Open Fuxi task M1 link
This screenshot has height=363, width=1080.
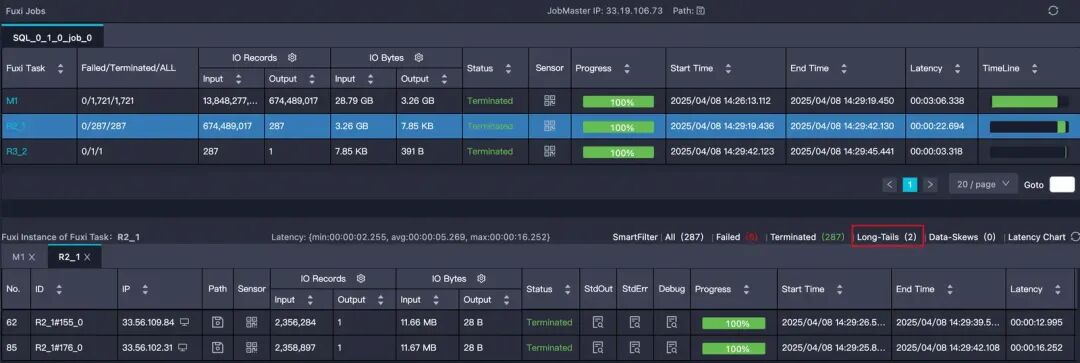coord(12,101)
